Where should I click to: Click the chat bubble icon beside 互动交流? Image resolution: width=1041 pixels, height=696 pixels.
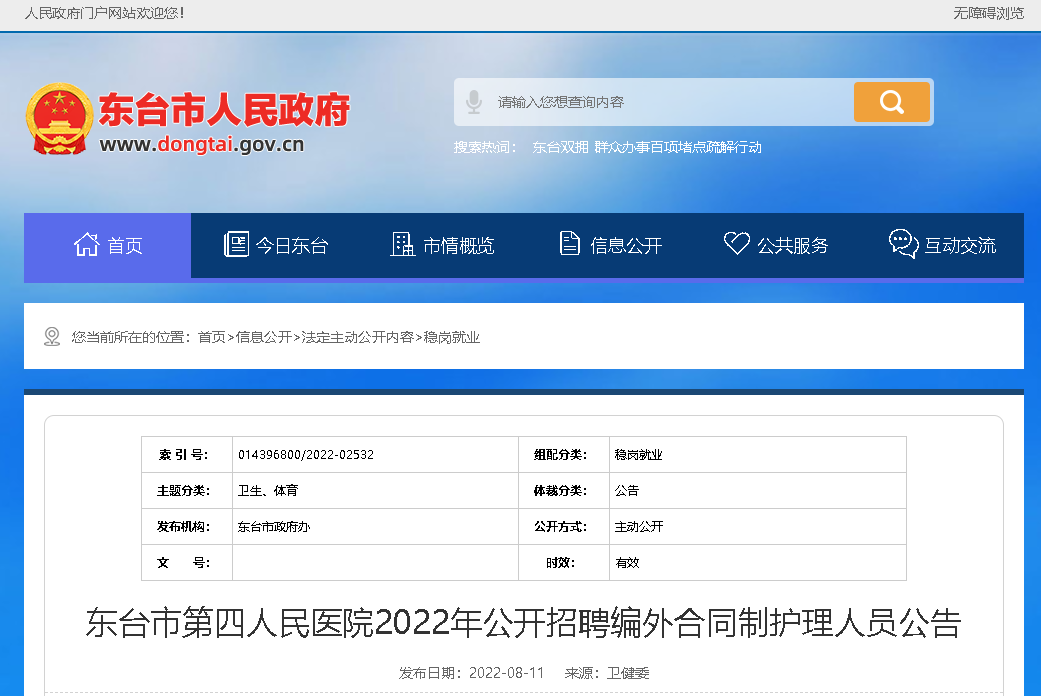(x=903, y=244)
